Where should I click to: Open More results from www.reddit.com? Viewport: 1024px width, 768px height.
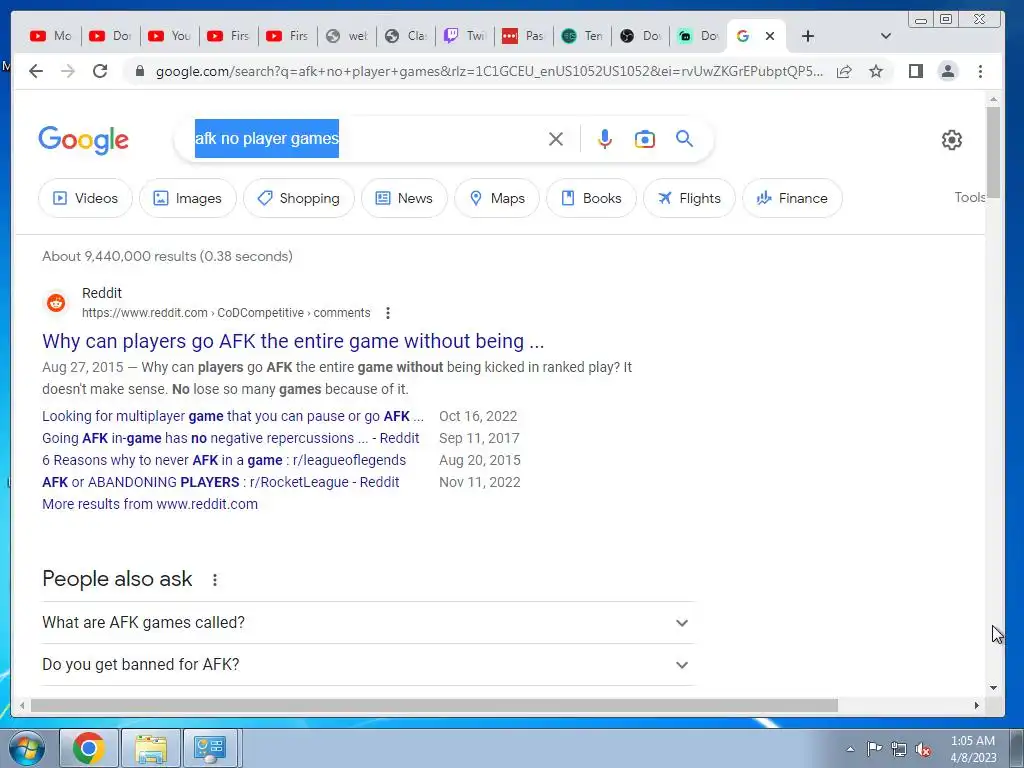[x=150, y=504]
